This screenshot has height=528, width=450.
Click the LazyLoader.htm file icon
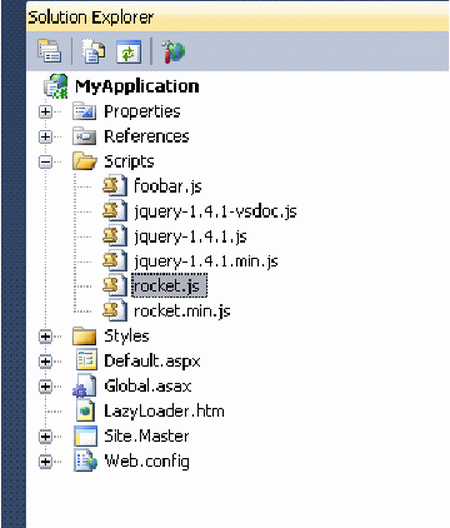click(x=85, y=411)
